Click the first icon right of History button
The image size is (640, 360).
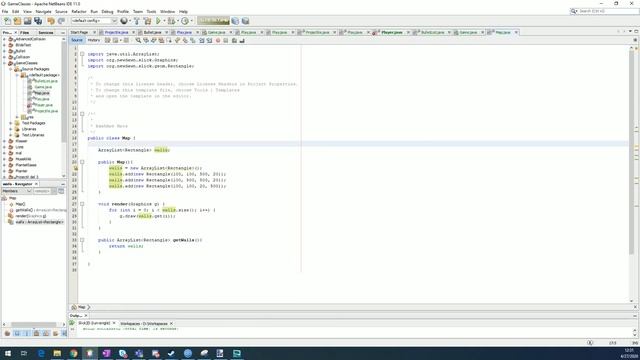pyautogui.click(x=107, y=40)
